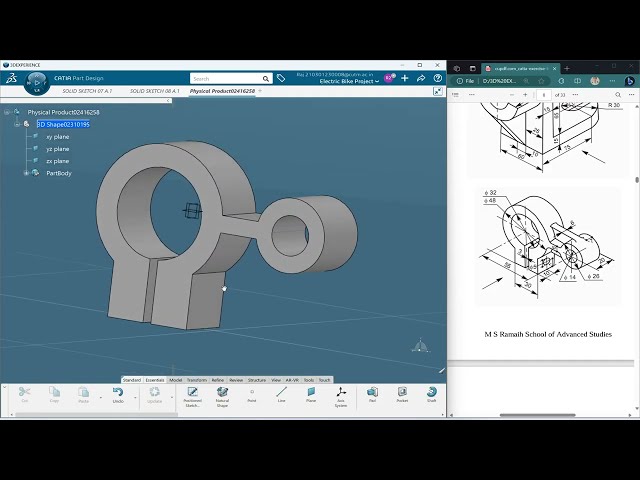
Task: Switch to the Touch tab
Action: (x=324, y=380)
